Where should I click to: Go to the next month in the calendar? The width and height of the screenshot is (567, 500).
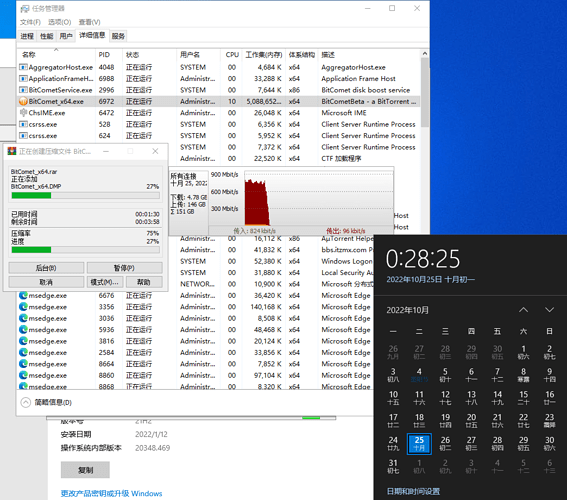coord(549,310)
